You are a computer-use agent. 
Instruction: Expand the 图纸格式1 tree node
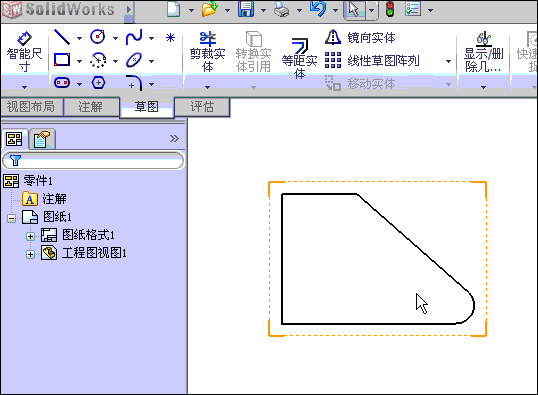31,236
